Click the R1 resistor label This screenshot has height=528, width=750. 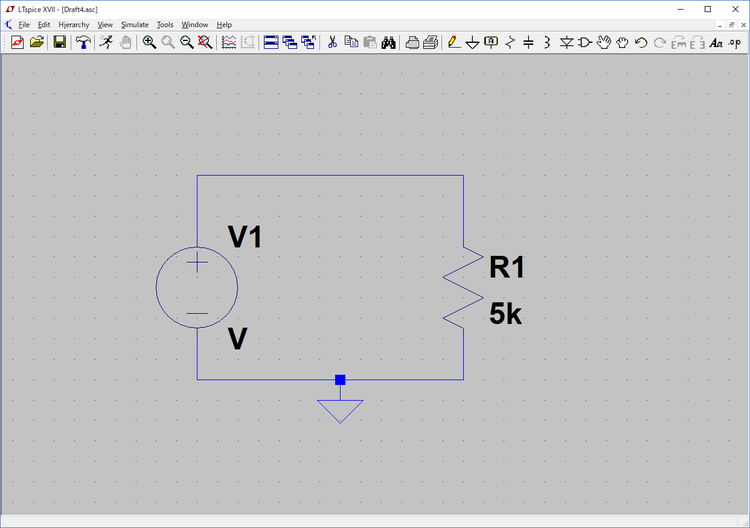[x=506, y=267]
